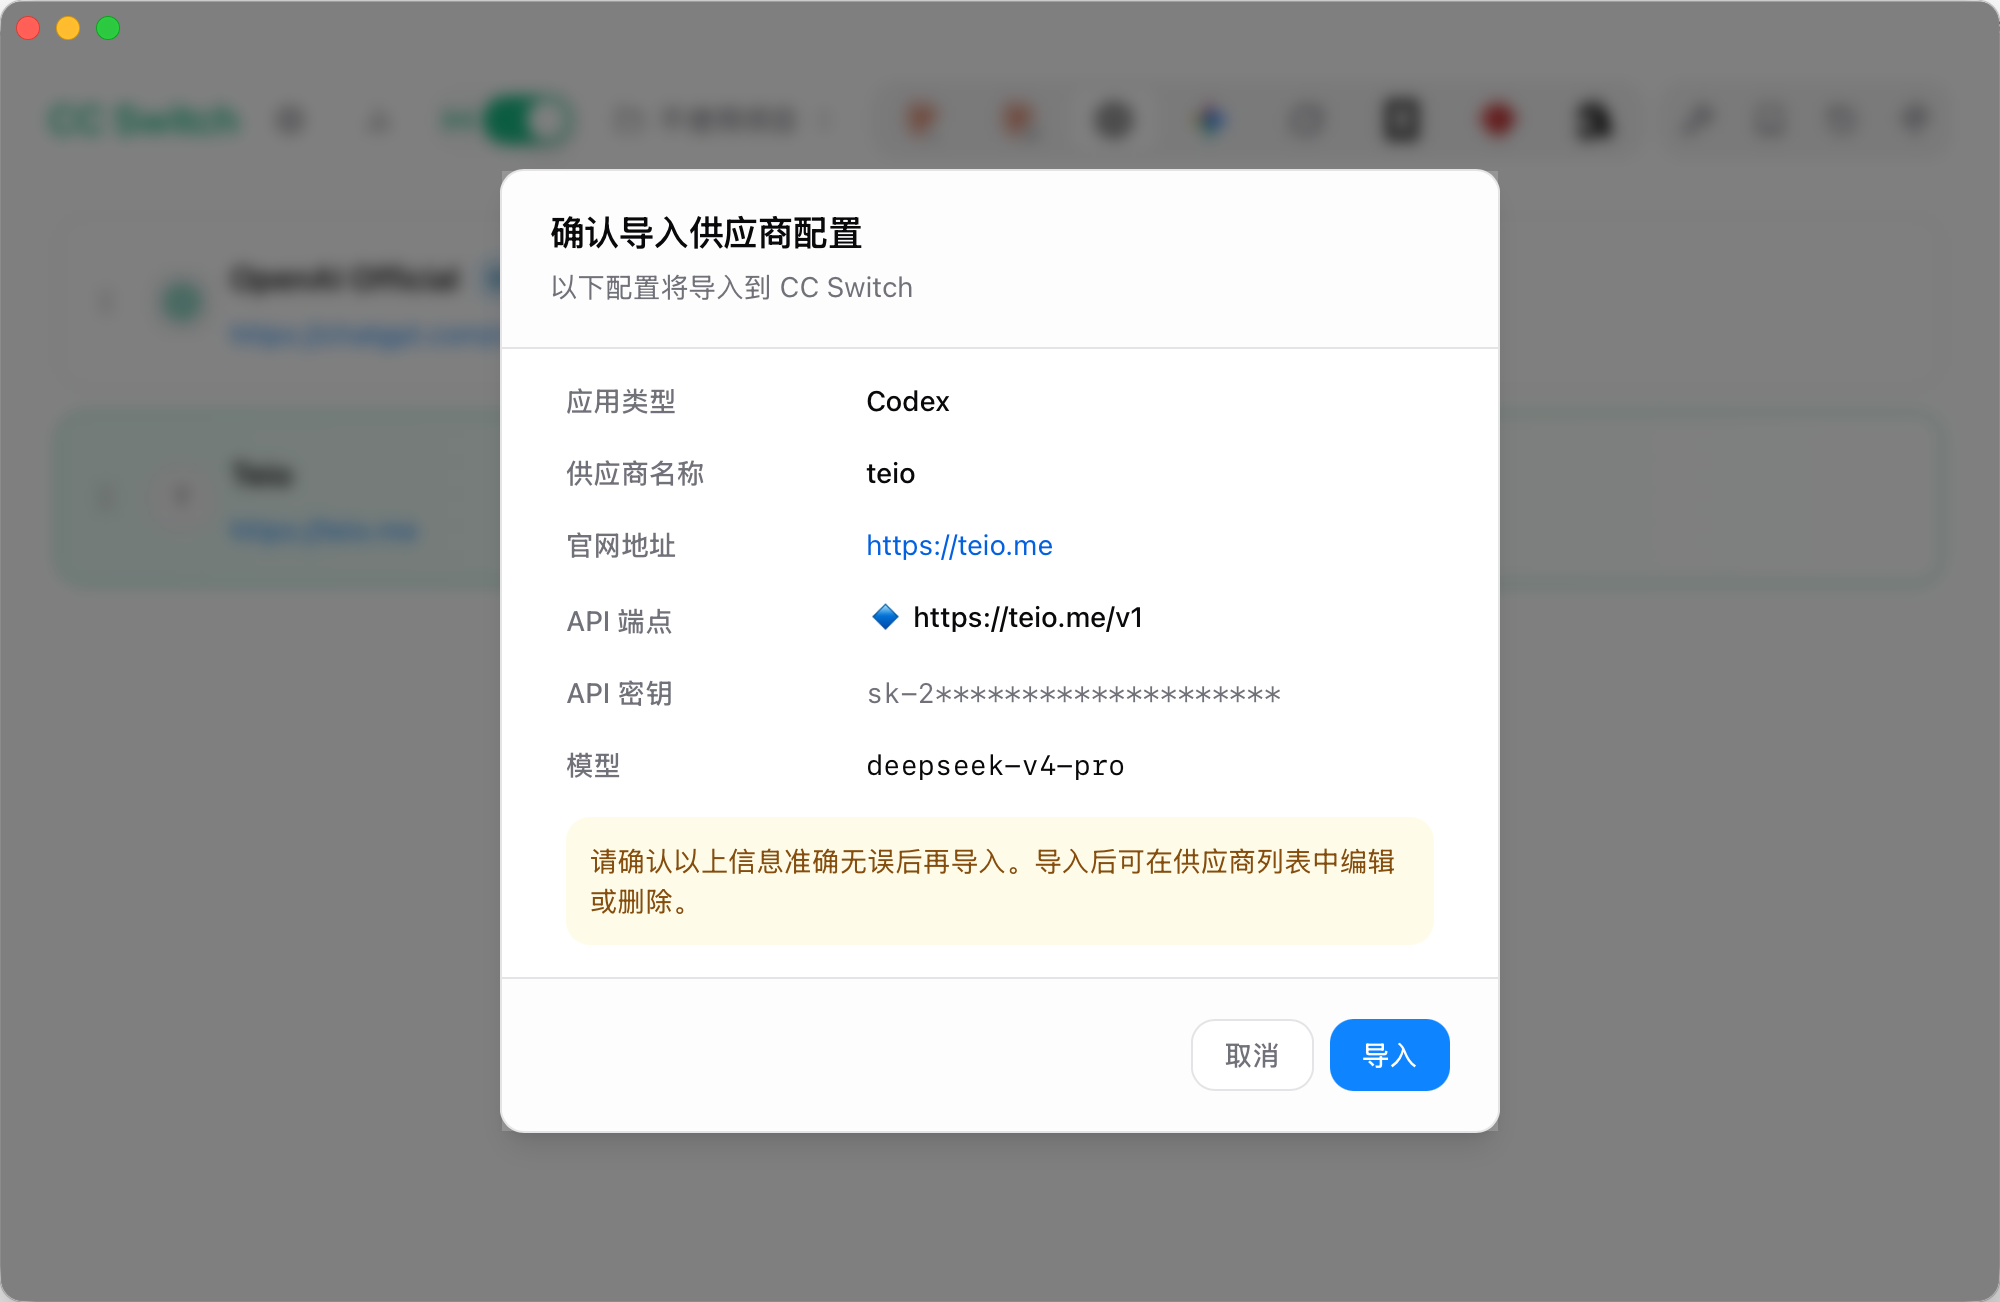Click the yellow confirmation warning note
This screenshot has height=1302, width=2000.
pyautogui.click(x=1000, y=881)
